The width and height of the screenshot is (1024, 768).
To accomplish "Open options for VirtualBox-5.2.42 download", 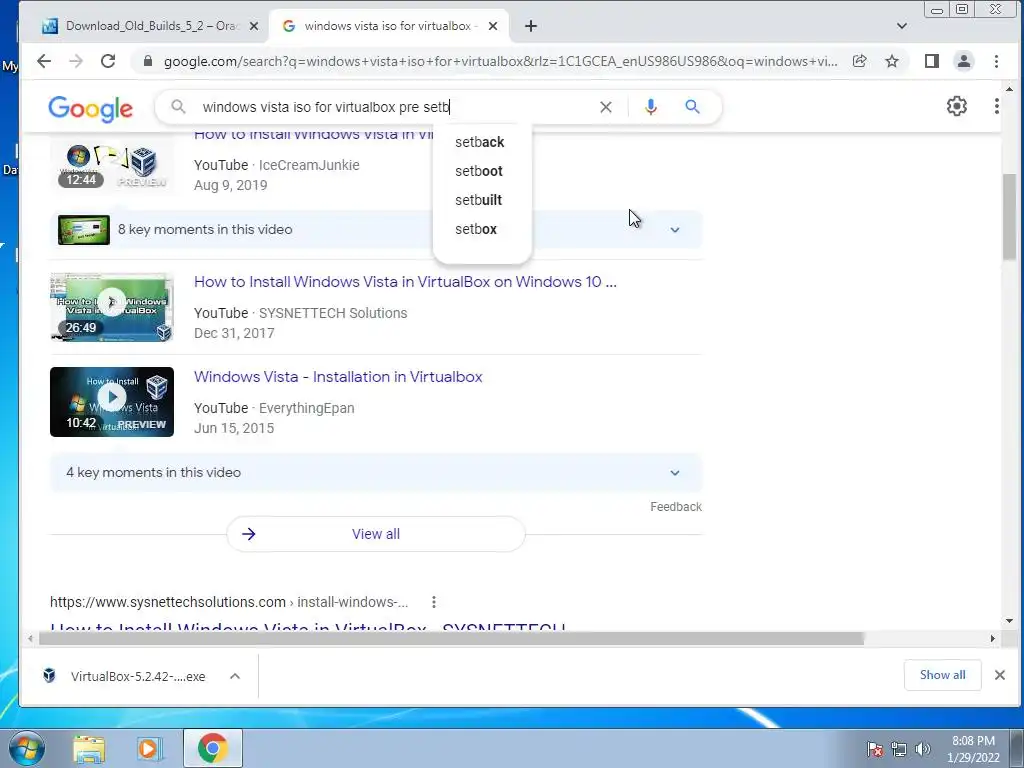I will pyautogui.click(x=235, y=677).
